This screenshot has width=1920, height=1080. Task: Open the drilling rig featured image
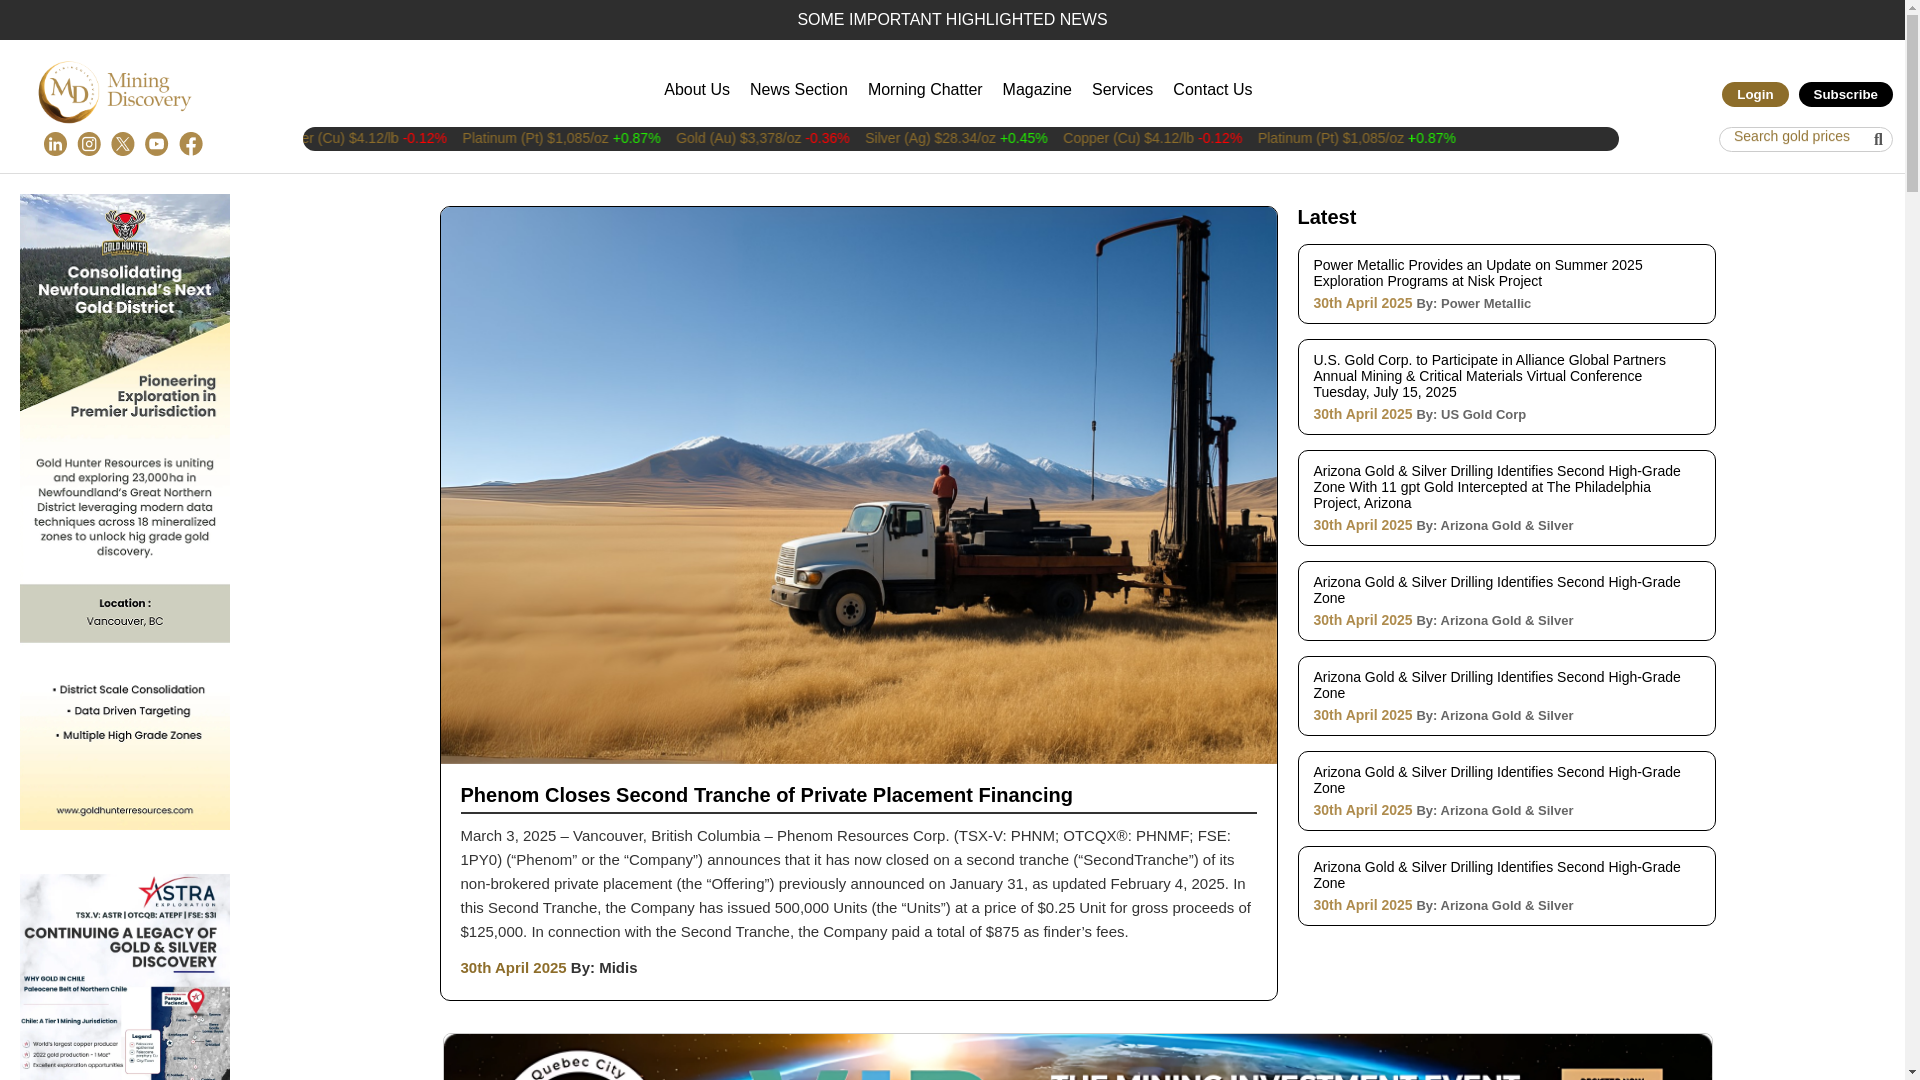858,485
